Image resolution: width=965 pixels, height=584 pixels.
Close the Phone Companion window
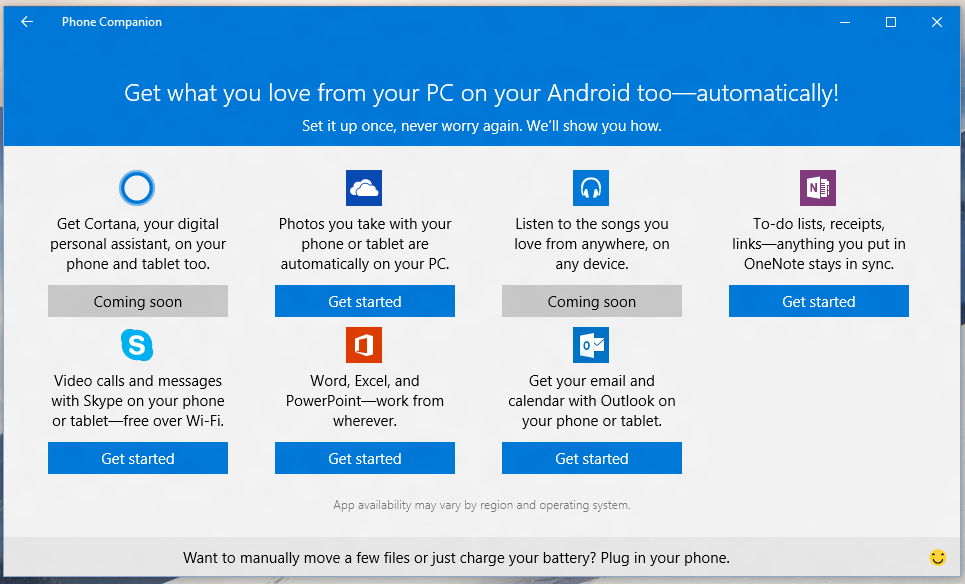[x=937, y=22]
